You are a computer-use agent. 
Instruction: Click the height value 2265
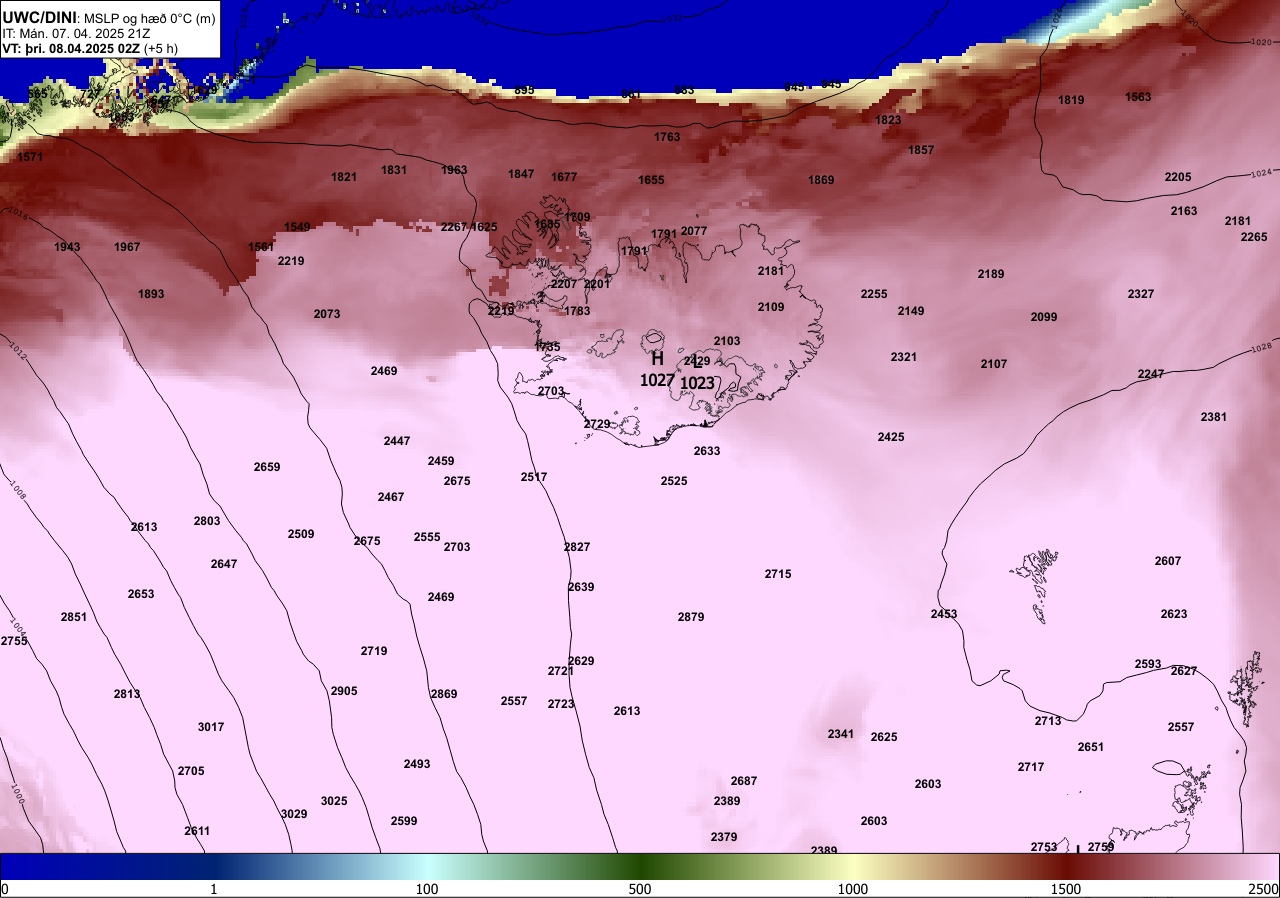(x=1254, y=237)
